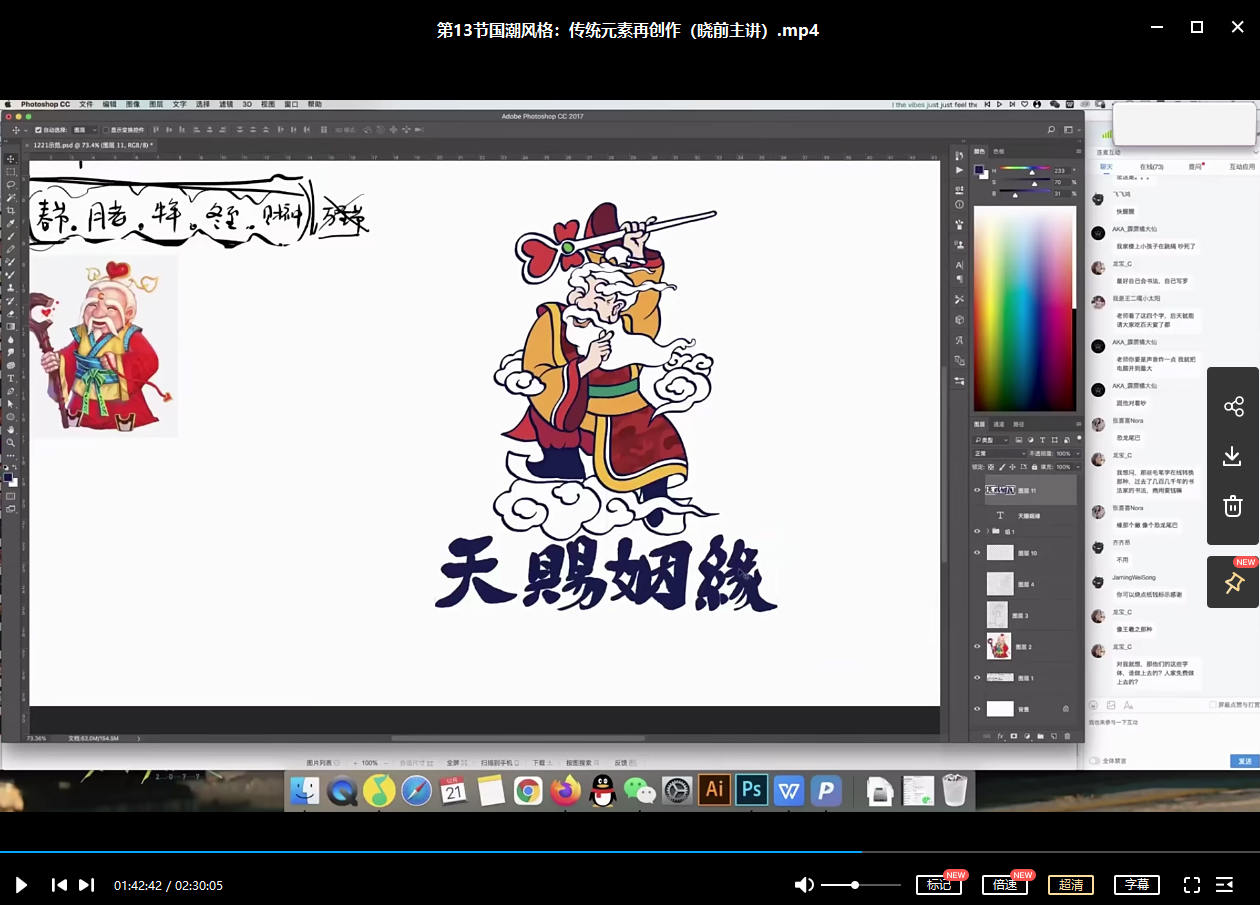Select the Horizontal Type tool
1260x905 pixels.
click(x=11, y=378)
